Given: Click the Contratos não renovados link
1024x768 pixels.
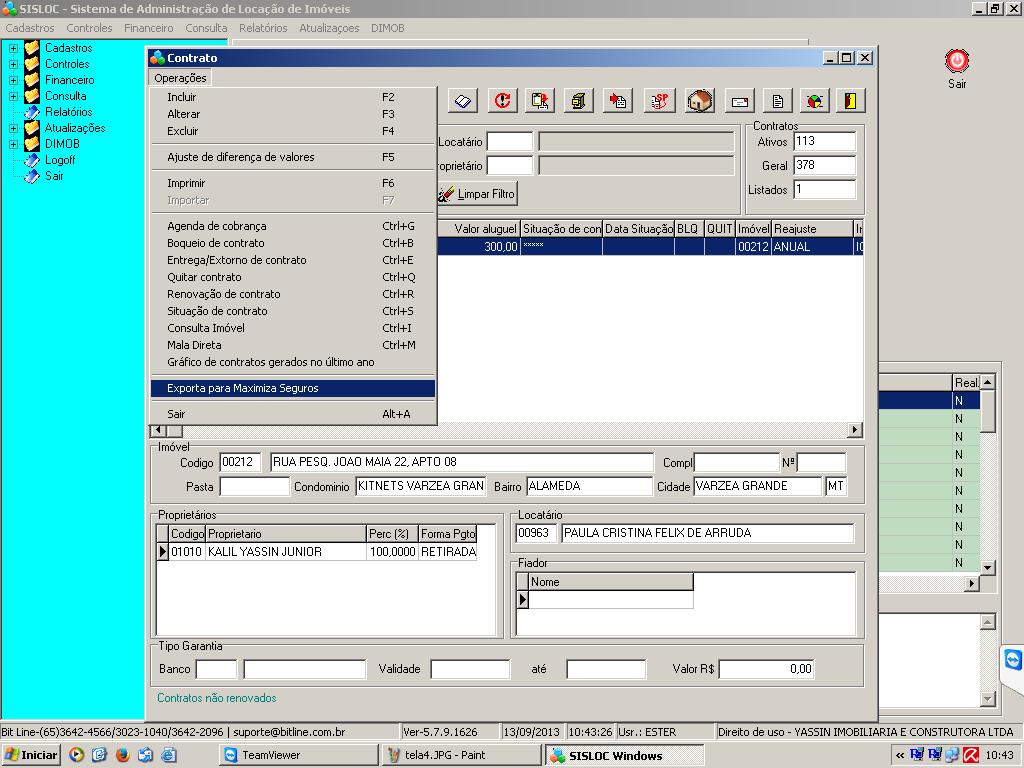Looking at the screenshot, I should [217, 698].
